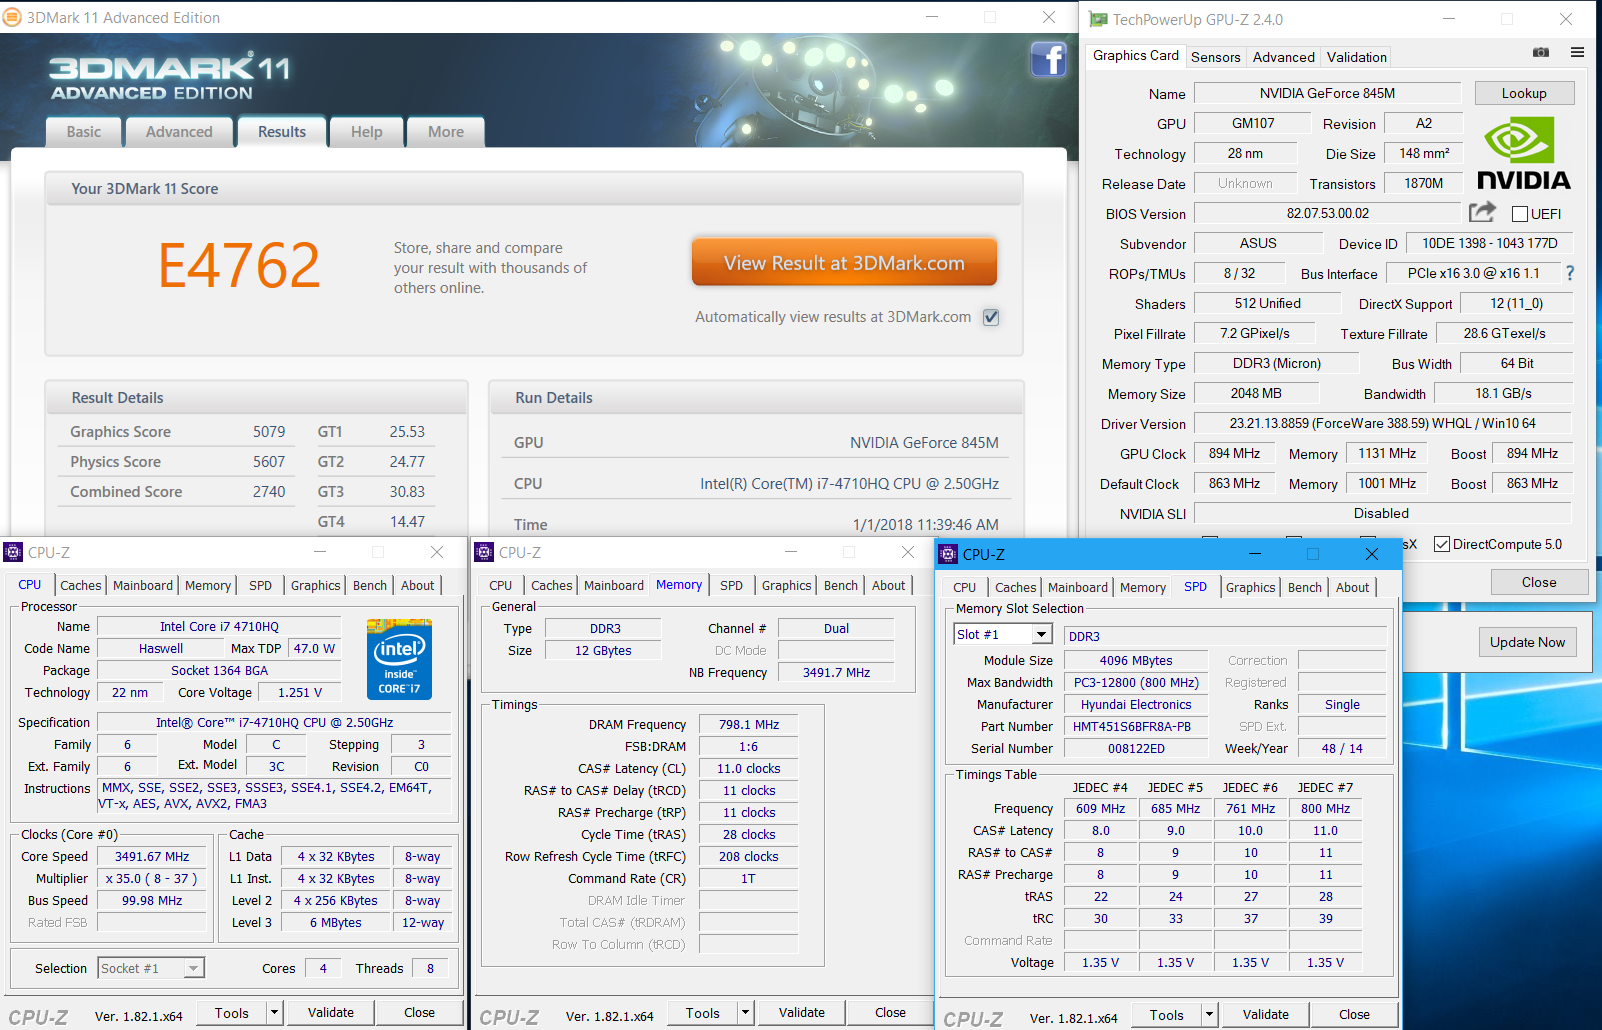Click the NVIDIA SLI Disabled field

click(1382, 513)
